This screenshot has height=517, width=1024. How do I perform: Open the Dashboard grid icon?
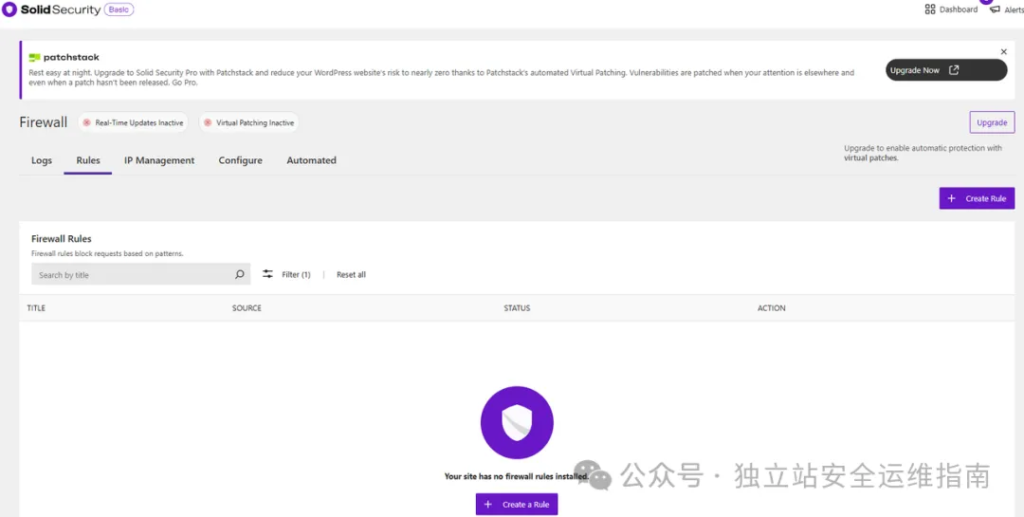click(930, 9)
